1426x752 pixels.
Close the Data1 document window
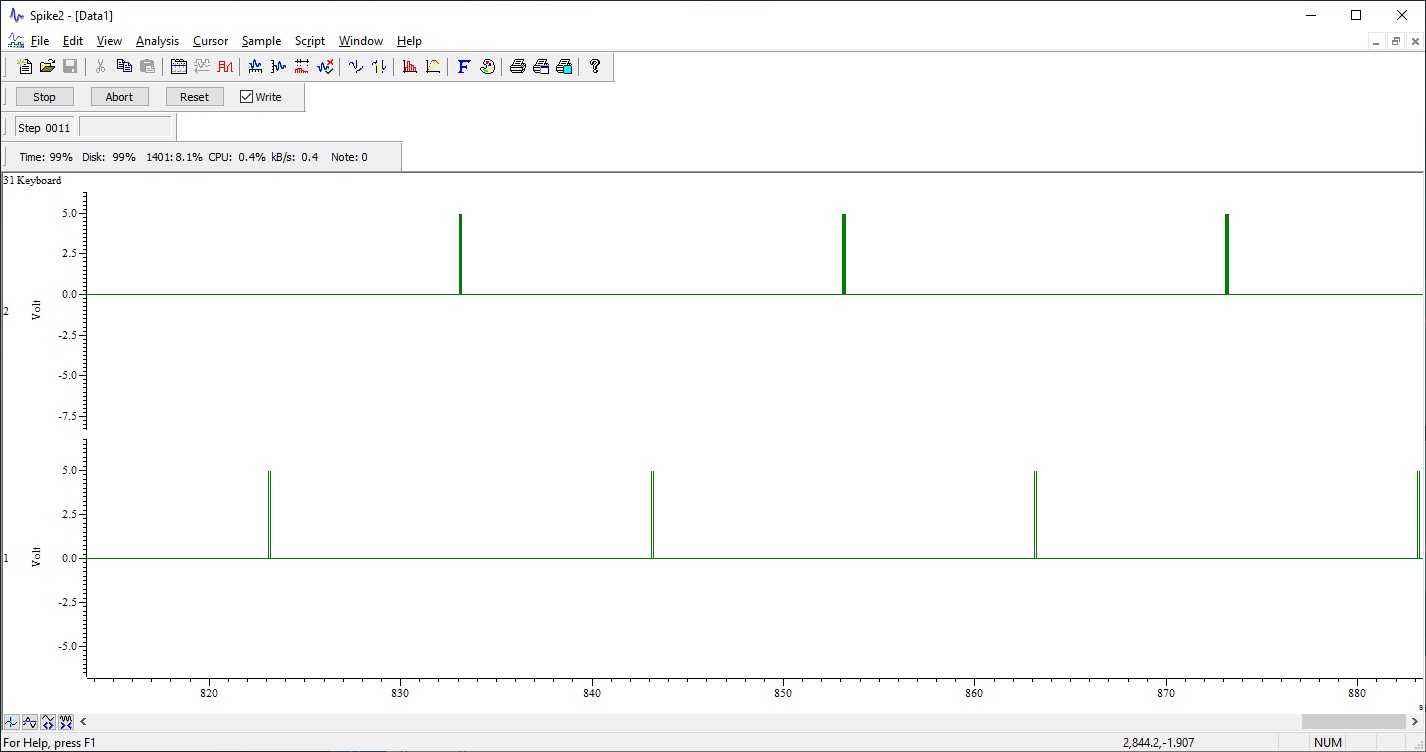tap(1414, 41)
